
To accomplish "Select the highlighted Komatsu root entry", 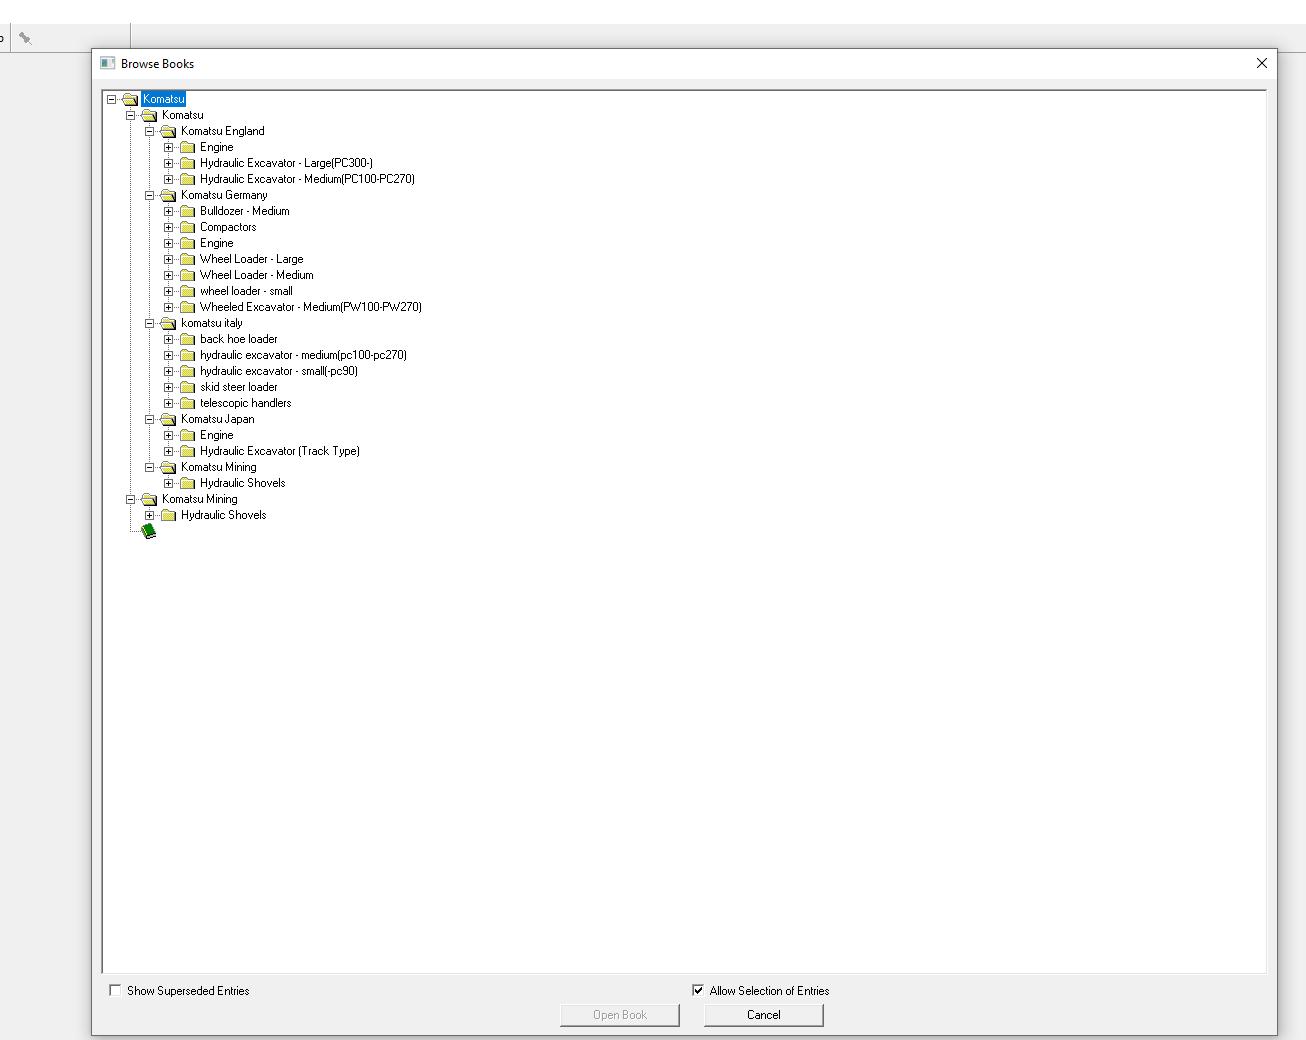I will pyautogui.click(x=164, y=99).
